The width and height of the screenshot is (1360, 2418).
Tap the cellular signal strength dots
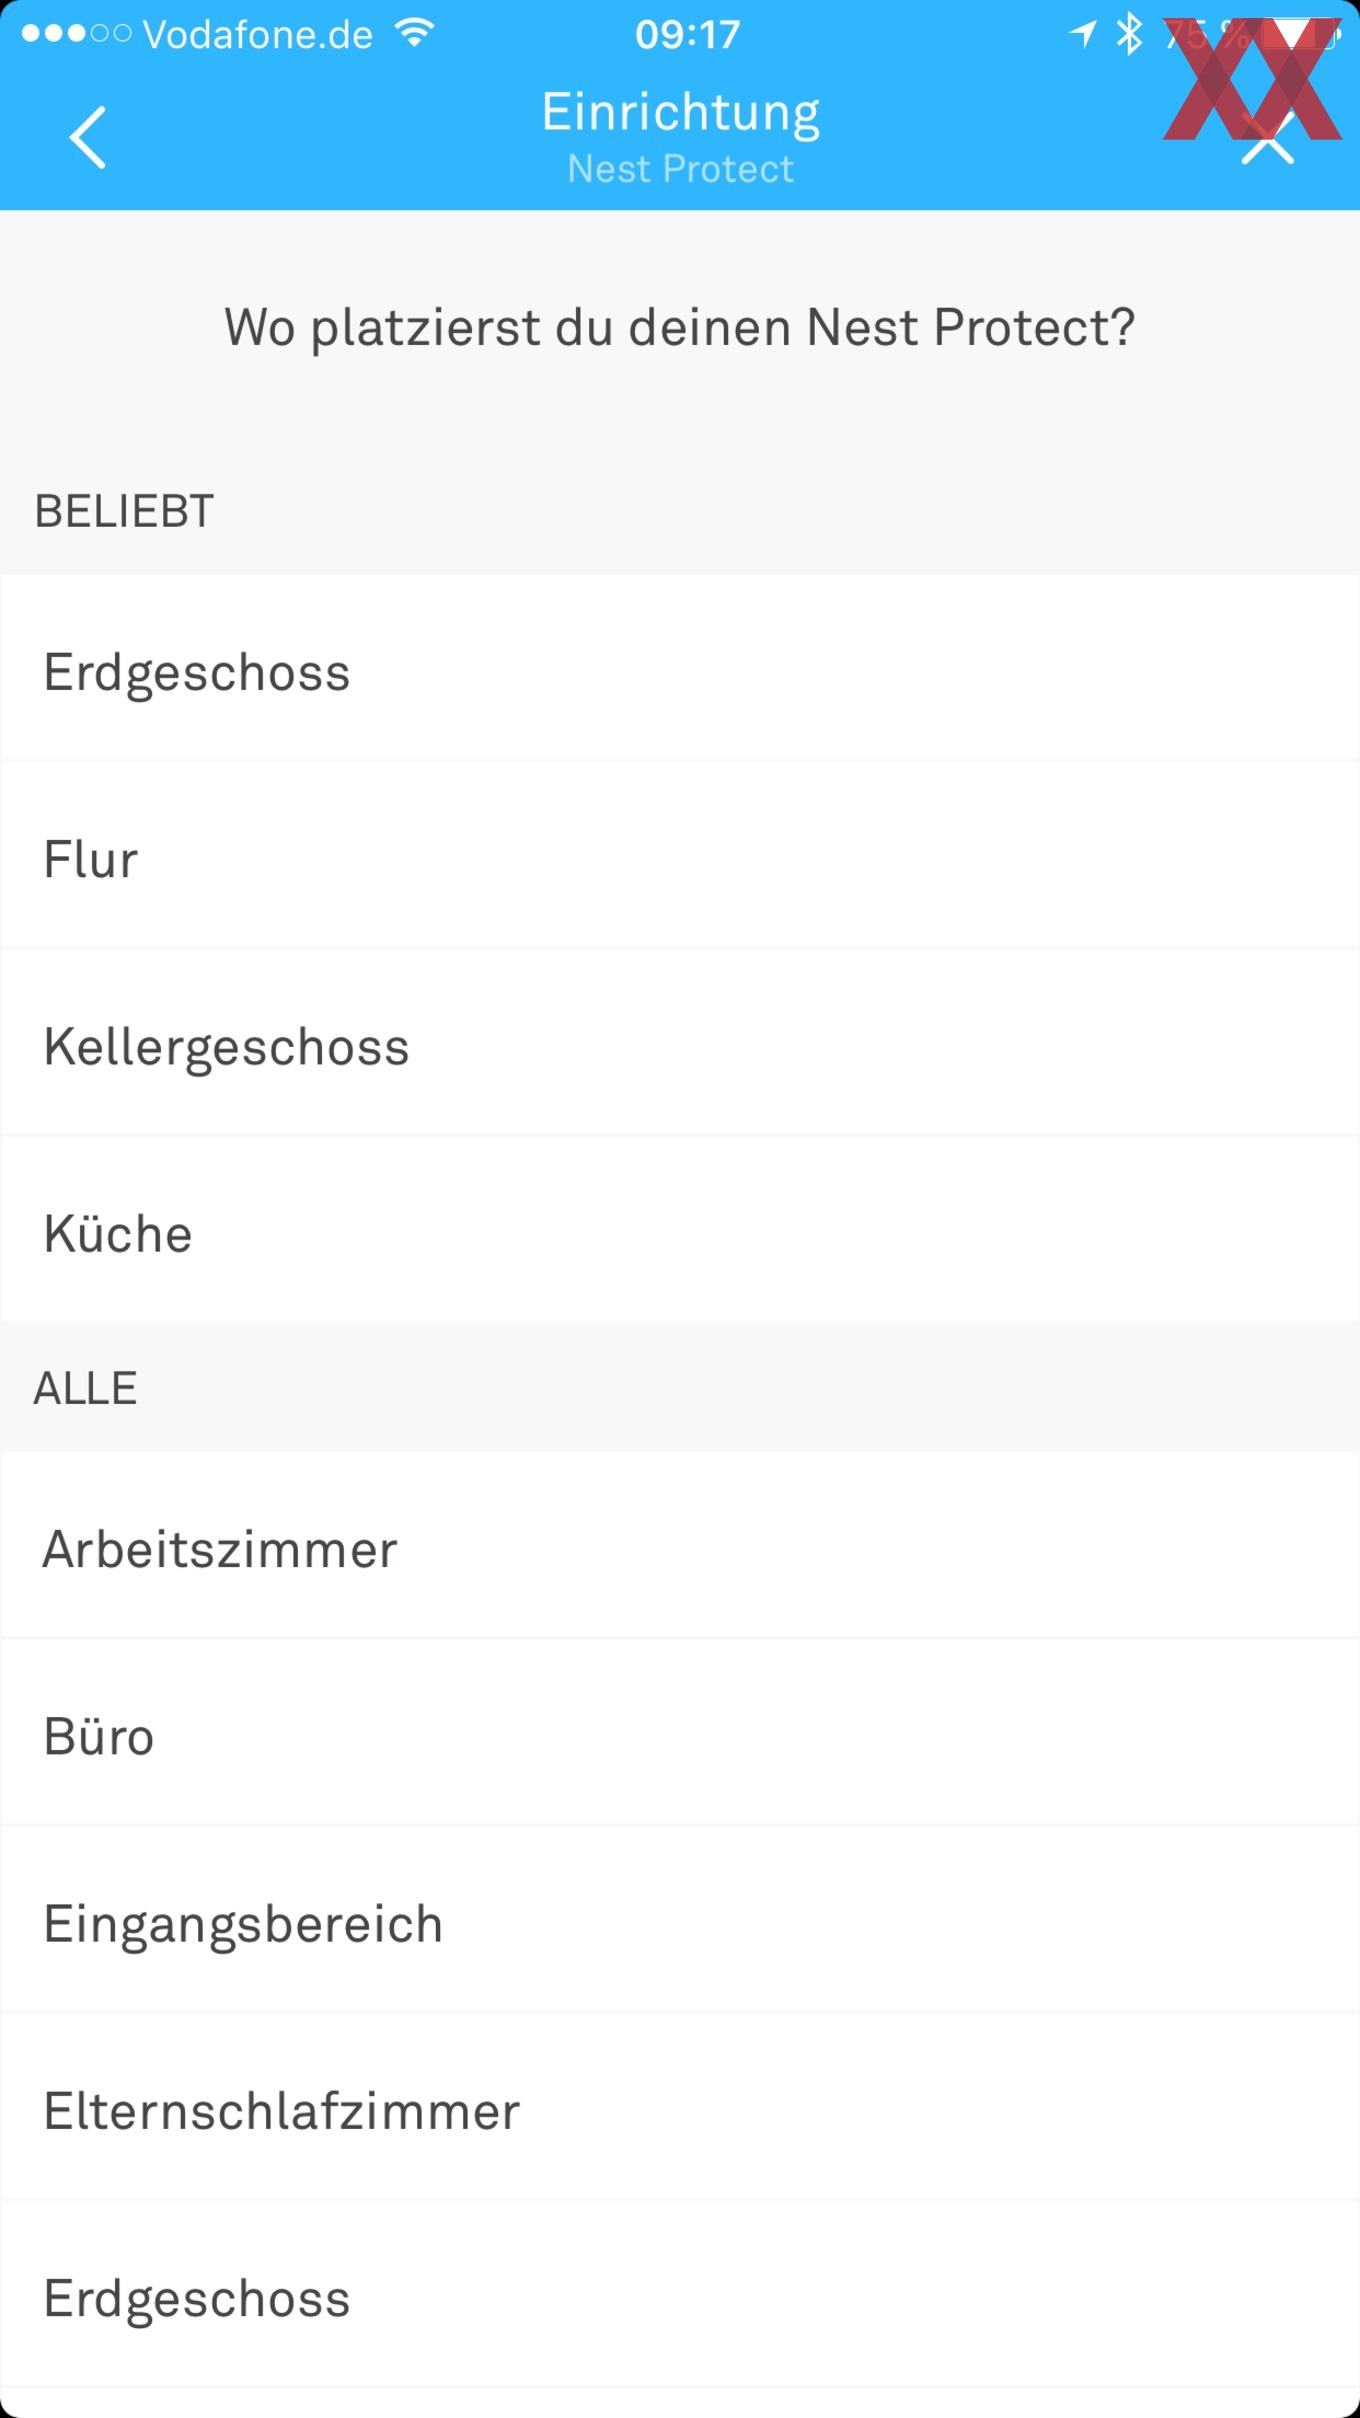pos(76,34)
